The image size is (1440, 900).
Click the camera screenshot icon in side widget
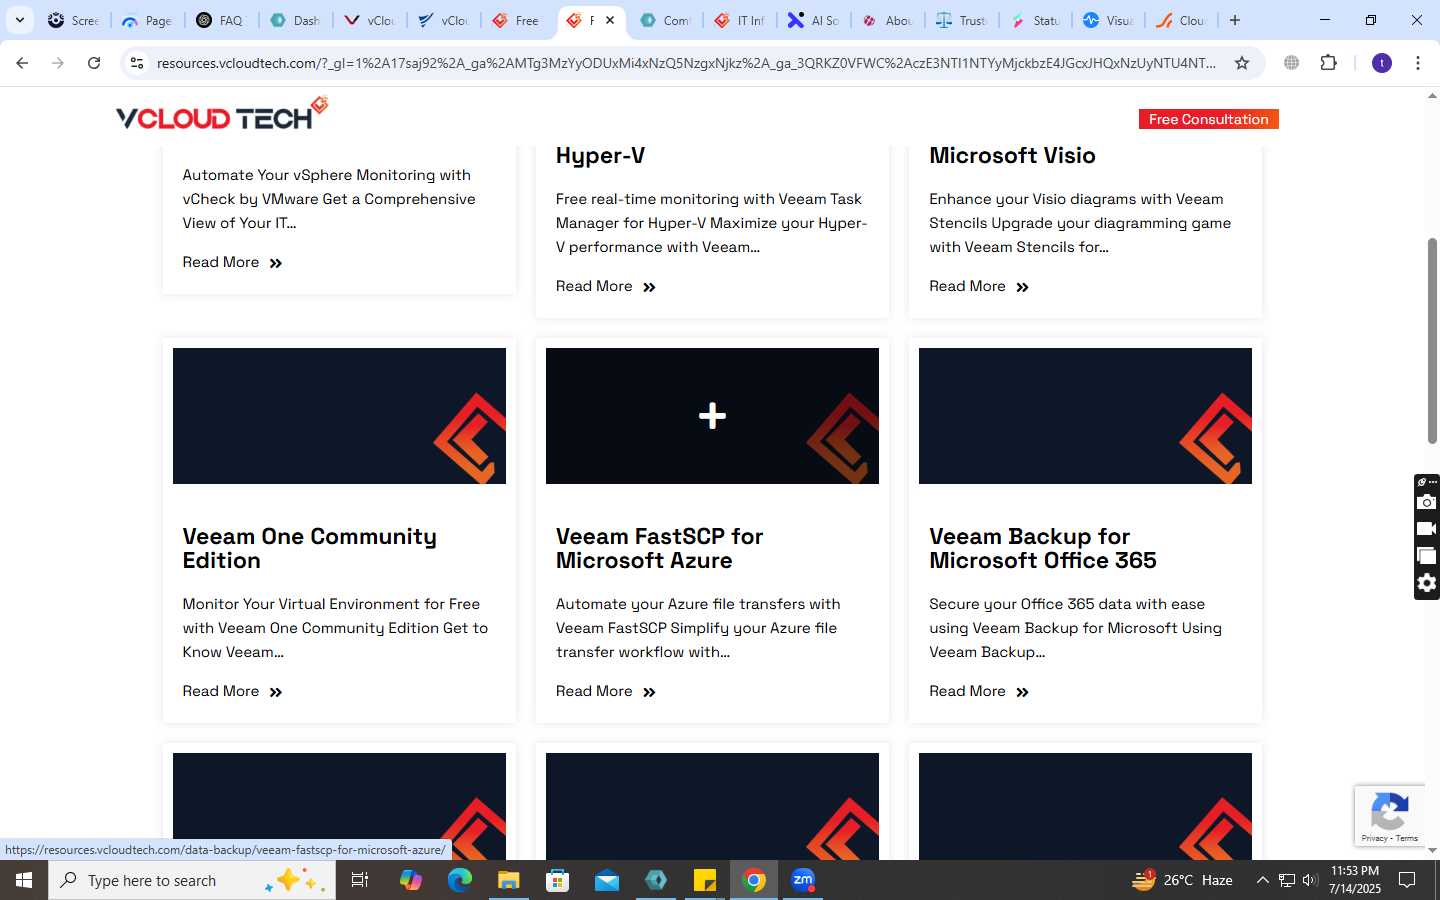(x=1427, y=502)
